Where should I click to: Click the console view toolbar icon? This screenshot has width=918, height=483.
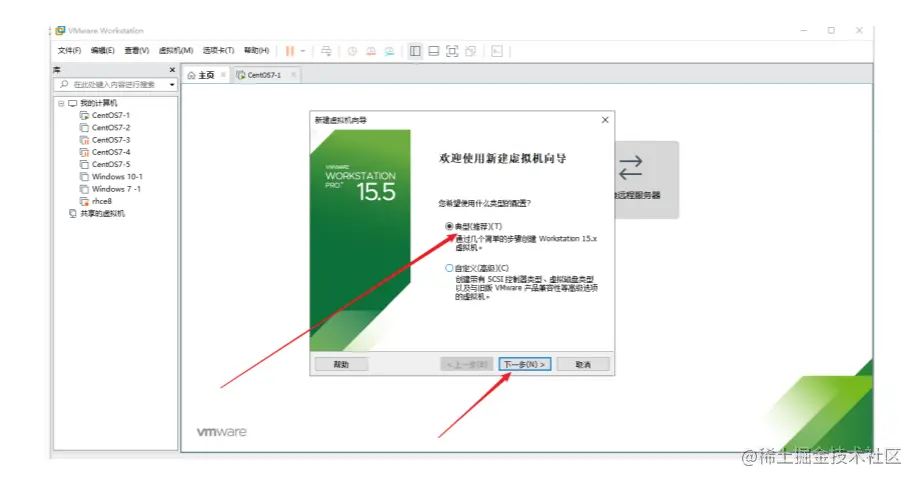click(497, 51)
